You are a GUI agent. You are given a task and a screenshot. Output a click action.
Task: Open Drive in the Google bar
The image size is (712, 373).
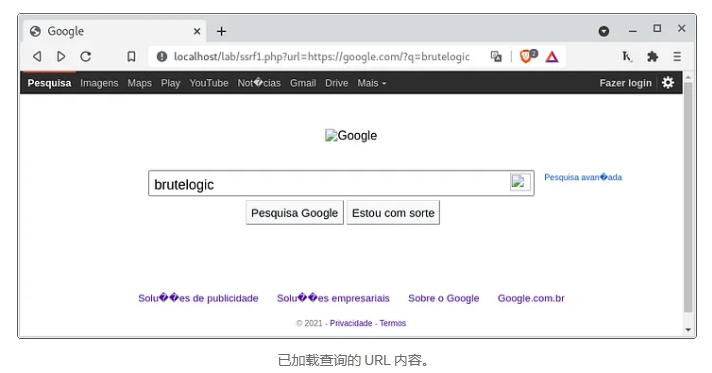[x=336, y=83]
